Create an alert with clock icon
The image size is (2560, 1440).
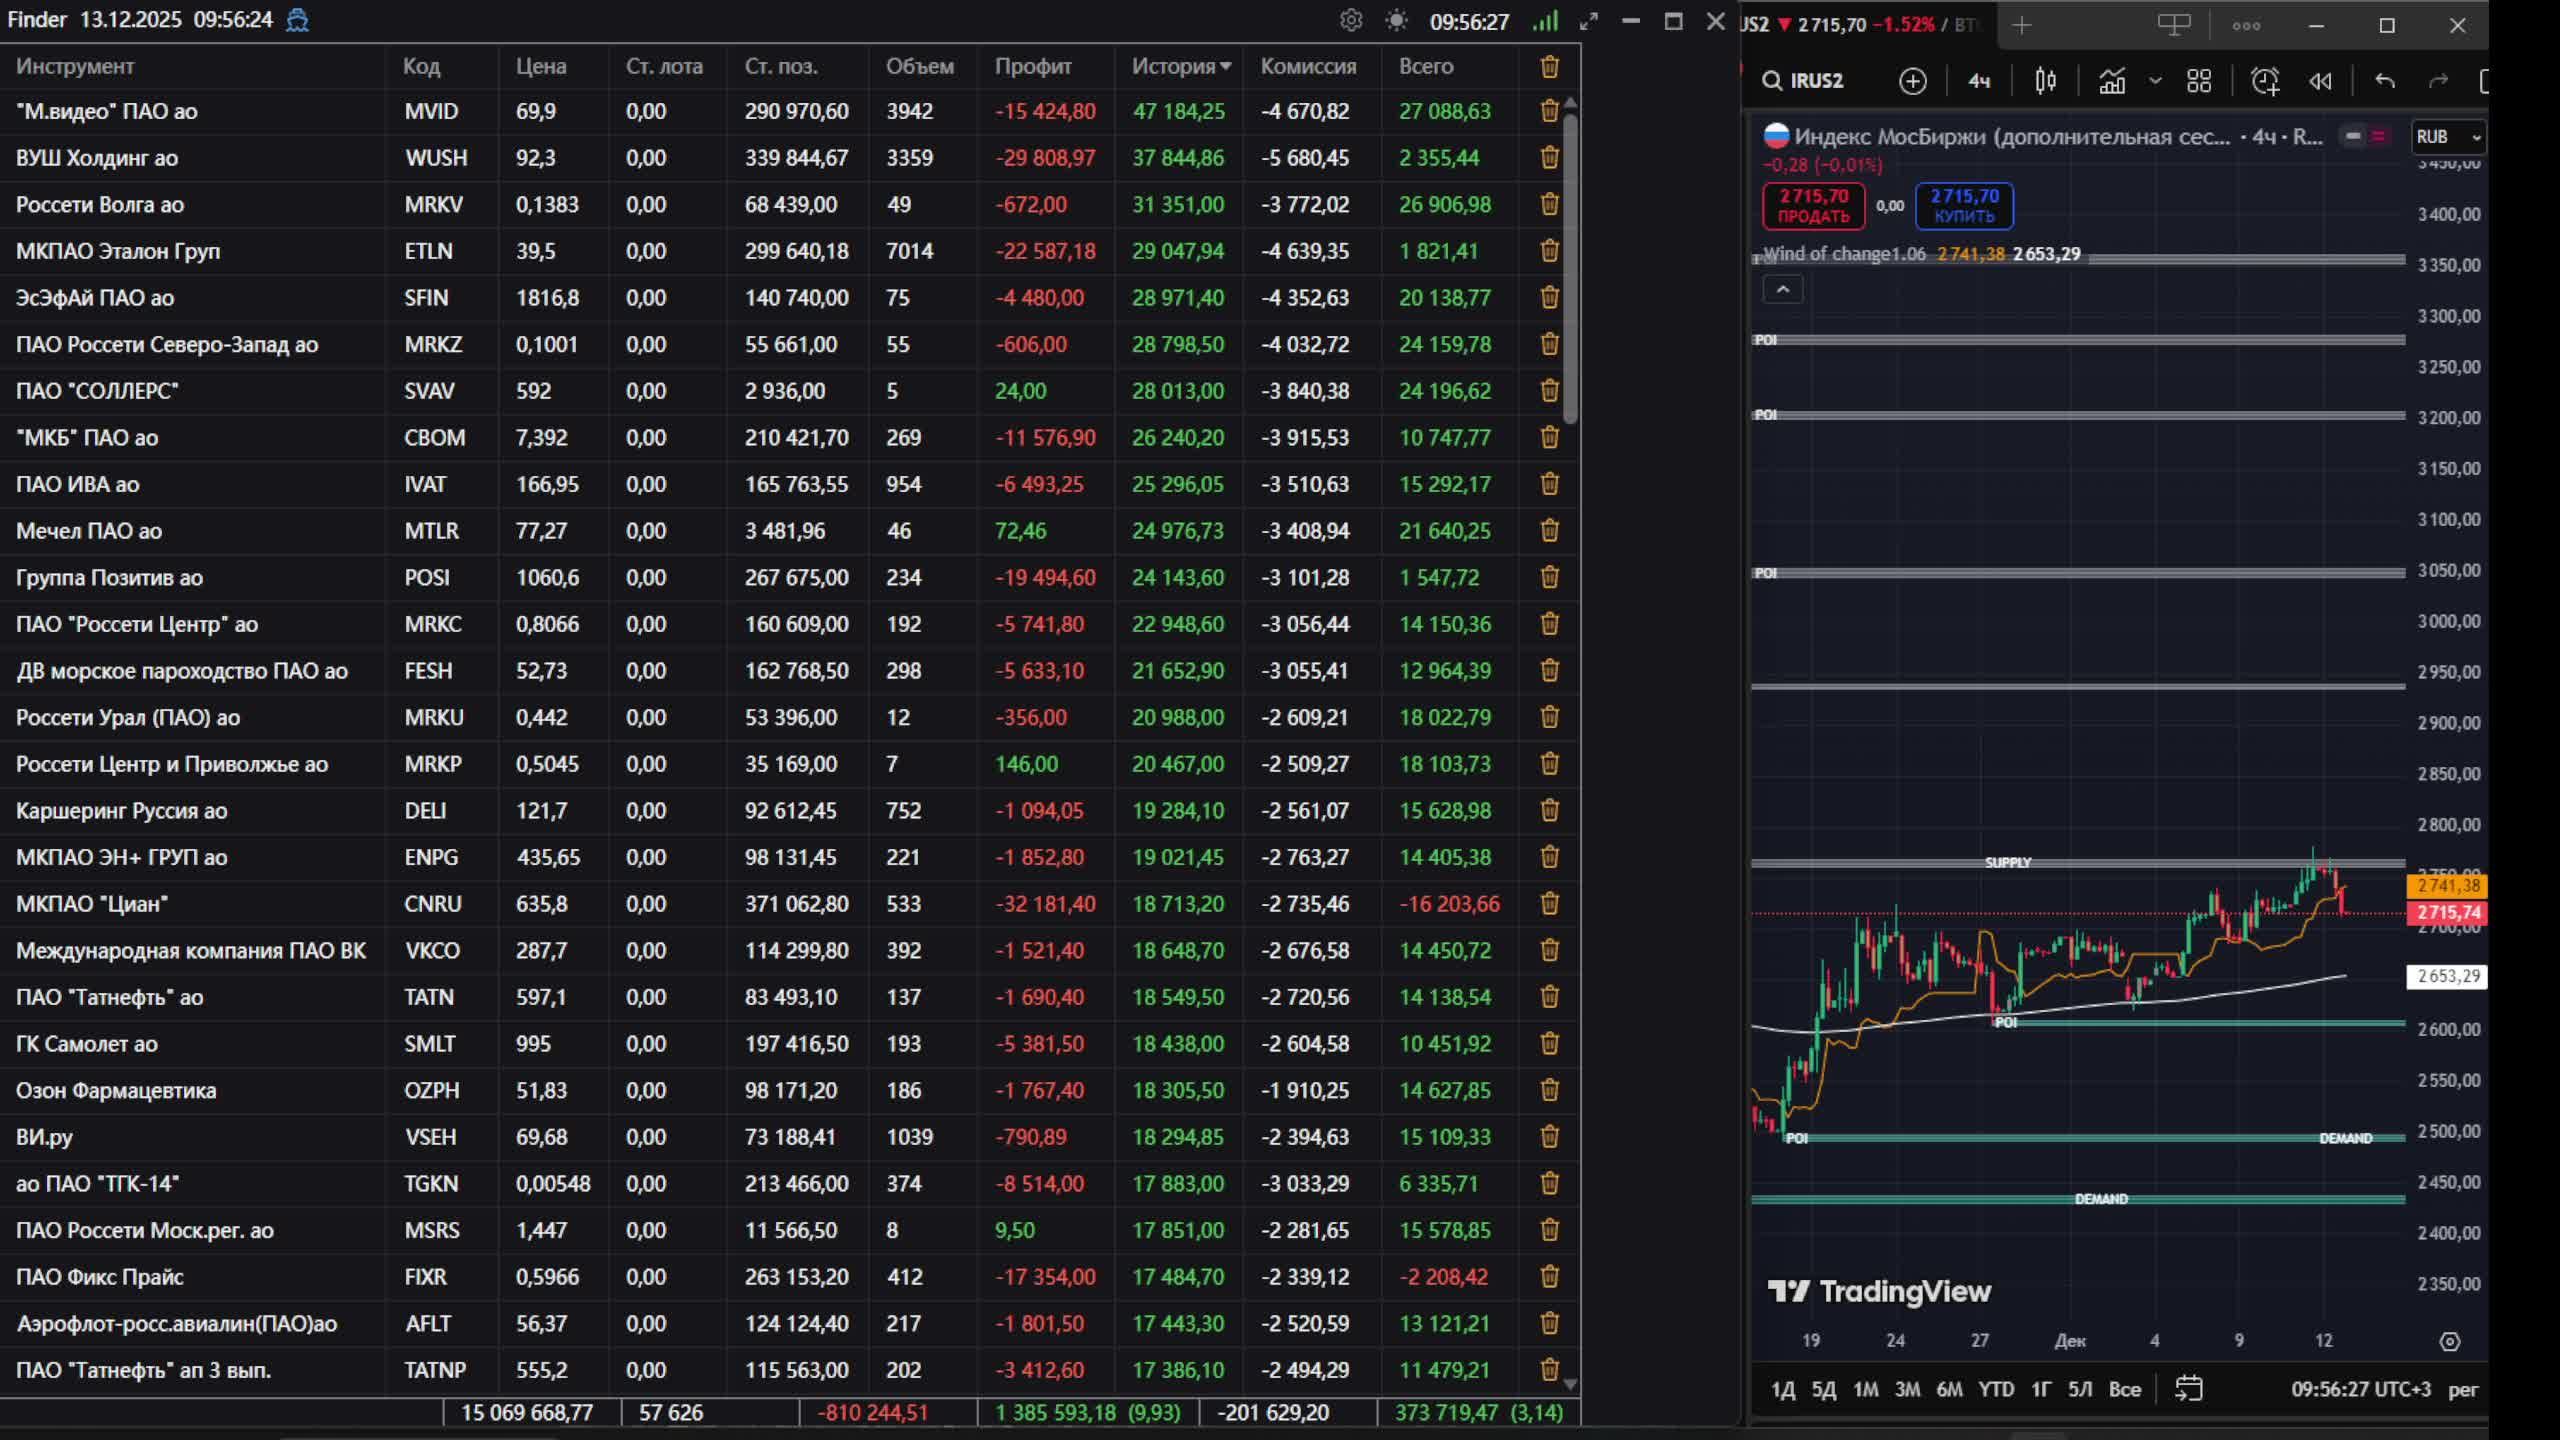coord(2265,81)
